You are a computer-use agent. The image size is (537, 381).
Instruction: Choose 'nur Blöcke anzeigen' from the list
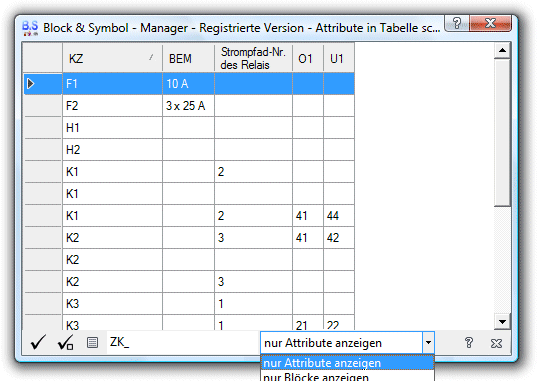pyautogui.click(x=347, y=376)
